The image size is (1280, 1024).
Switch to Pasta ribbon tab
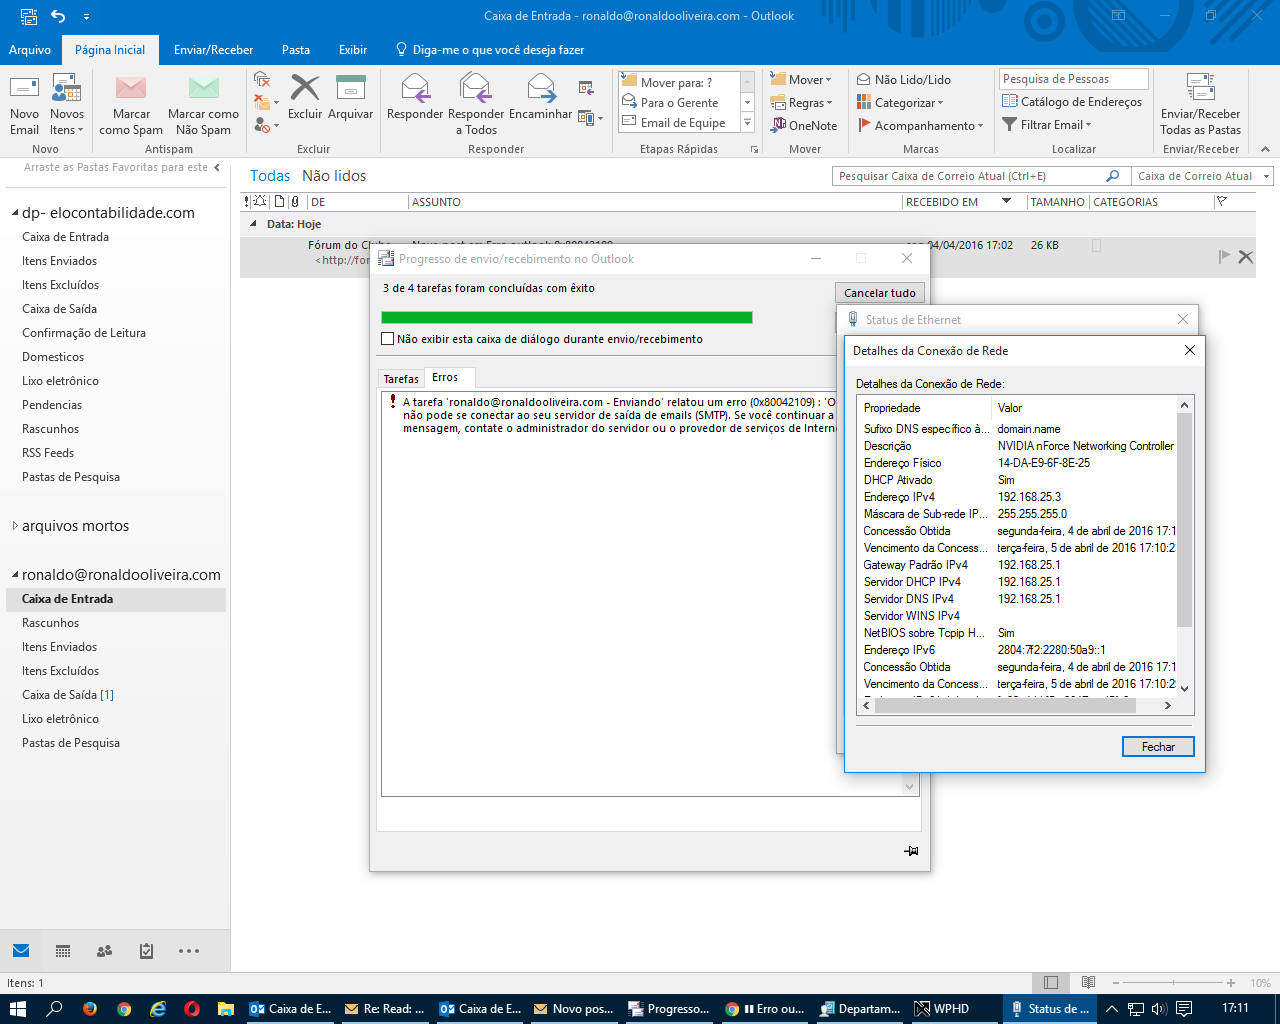pos(295,50)
